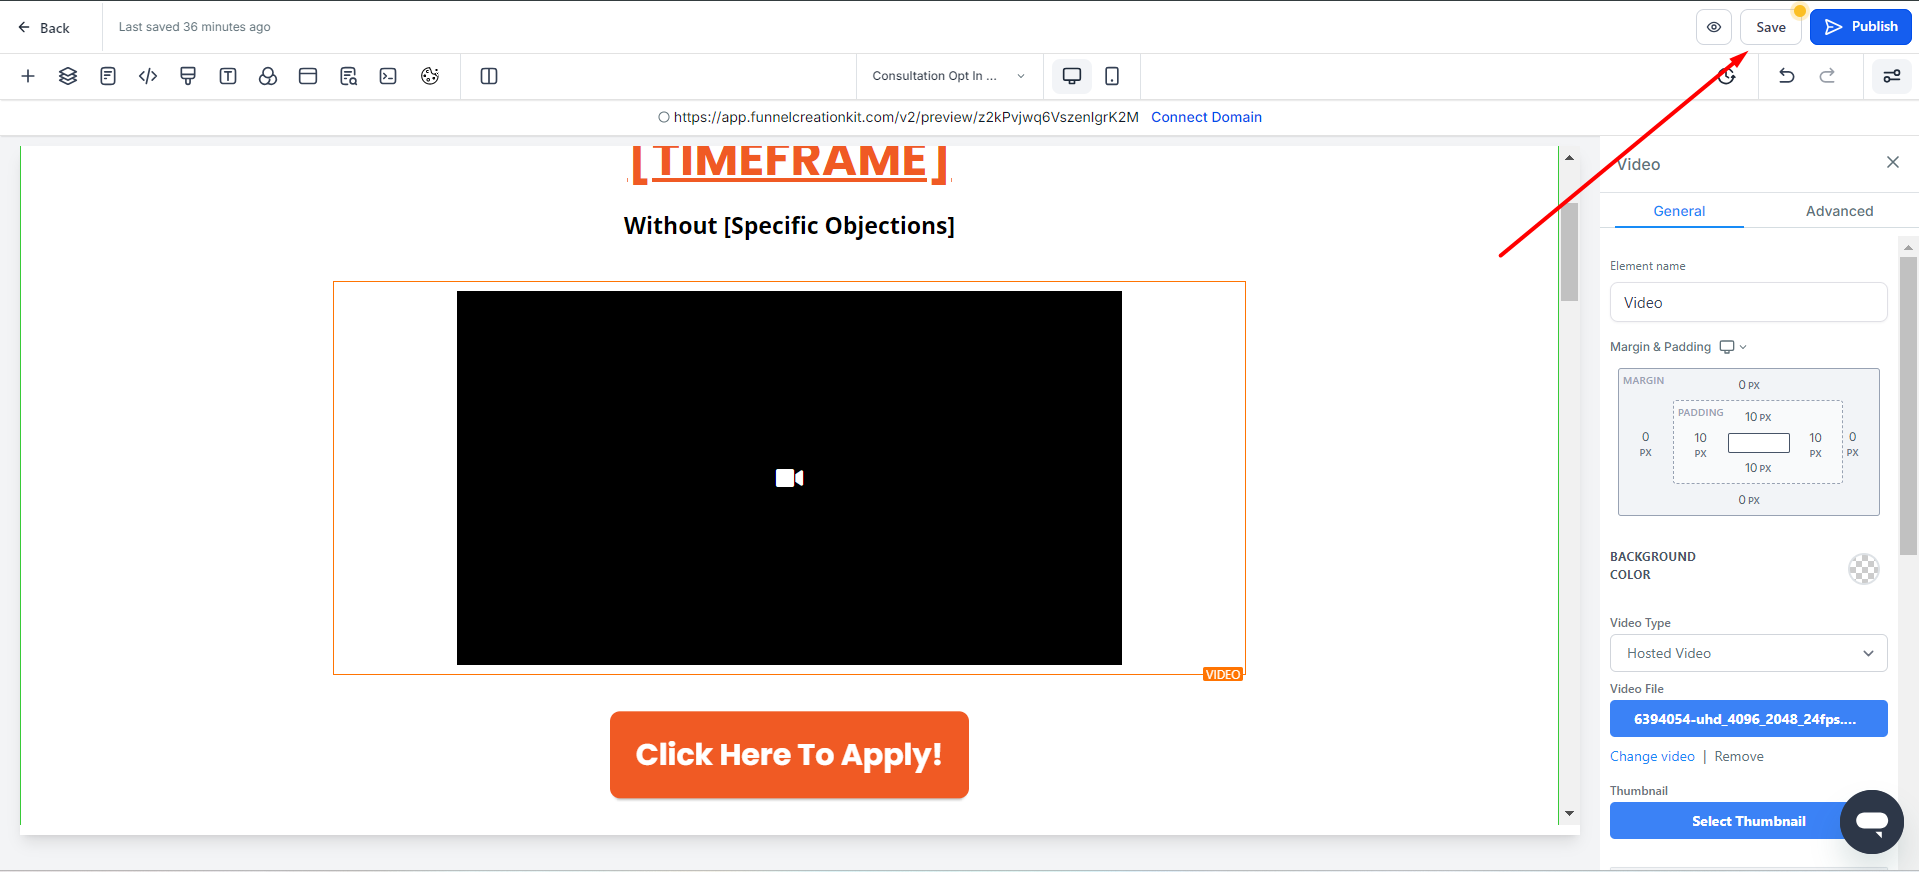
Task: Open the cookie consent settings icon
Action: pyautogui.click(x=430, y=76)
